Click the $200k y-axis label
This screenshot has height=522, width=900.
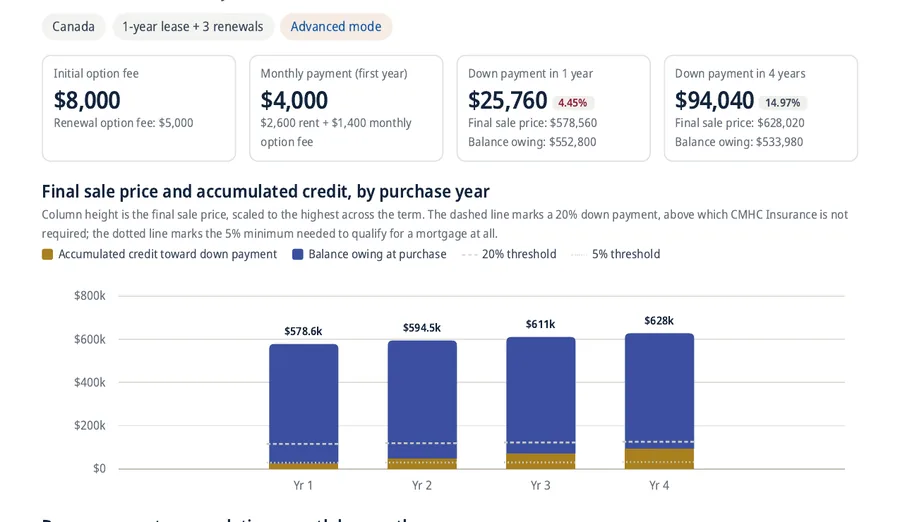pos(90,426)
